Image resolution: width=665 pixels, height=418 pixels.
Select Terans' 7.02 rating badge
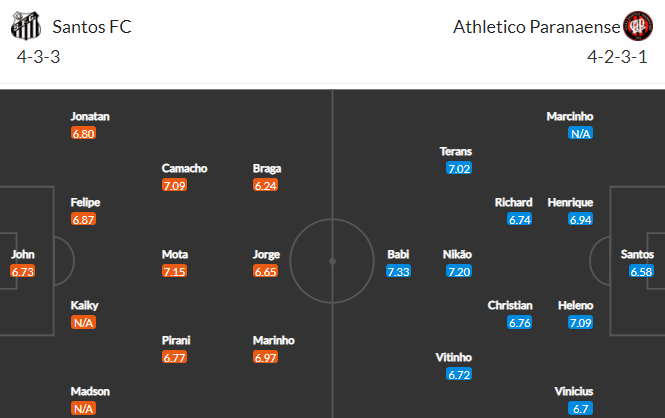click(x=459, y=168)
